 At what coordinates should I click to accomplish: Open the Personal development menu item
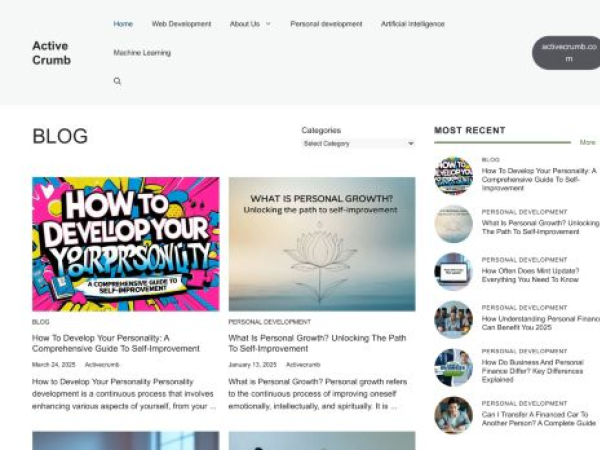click(326, 24)
